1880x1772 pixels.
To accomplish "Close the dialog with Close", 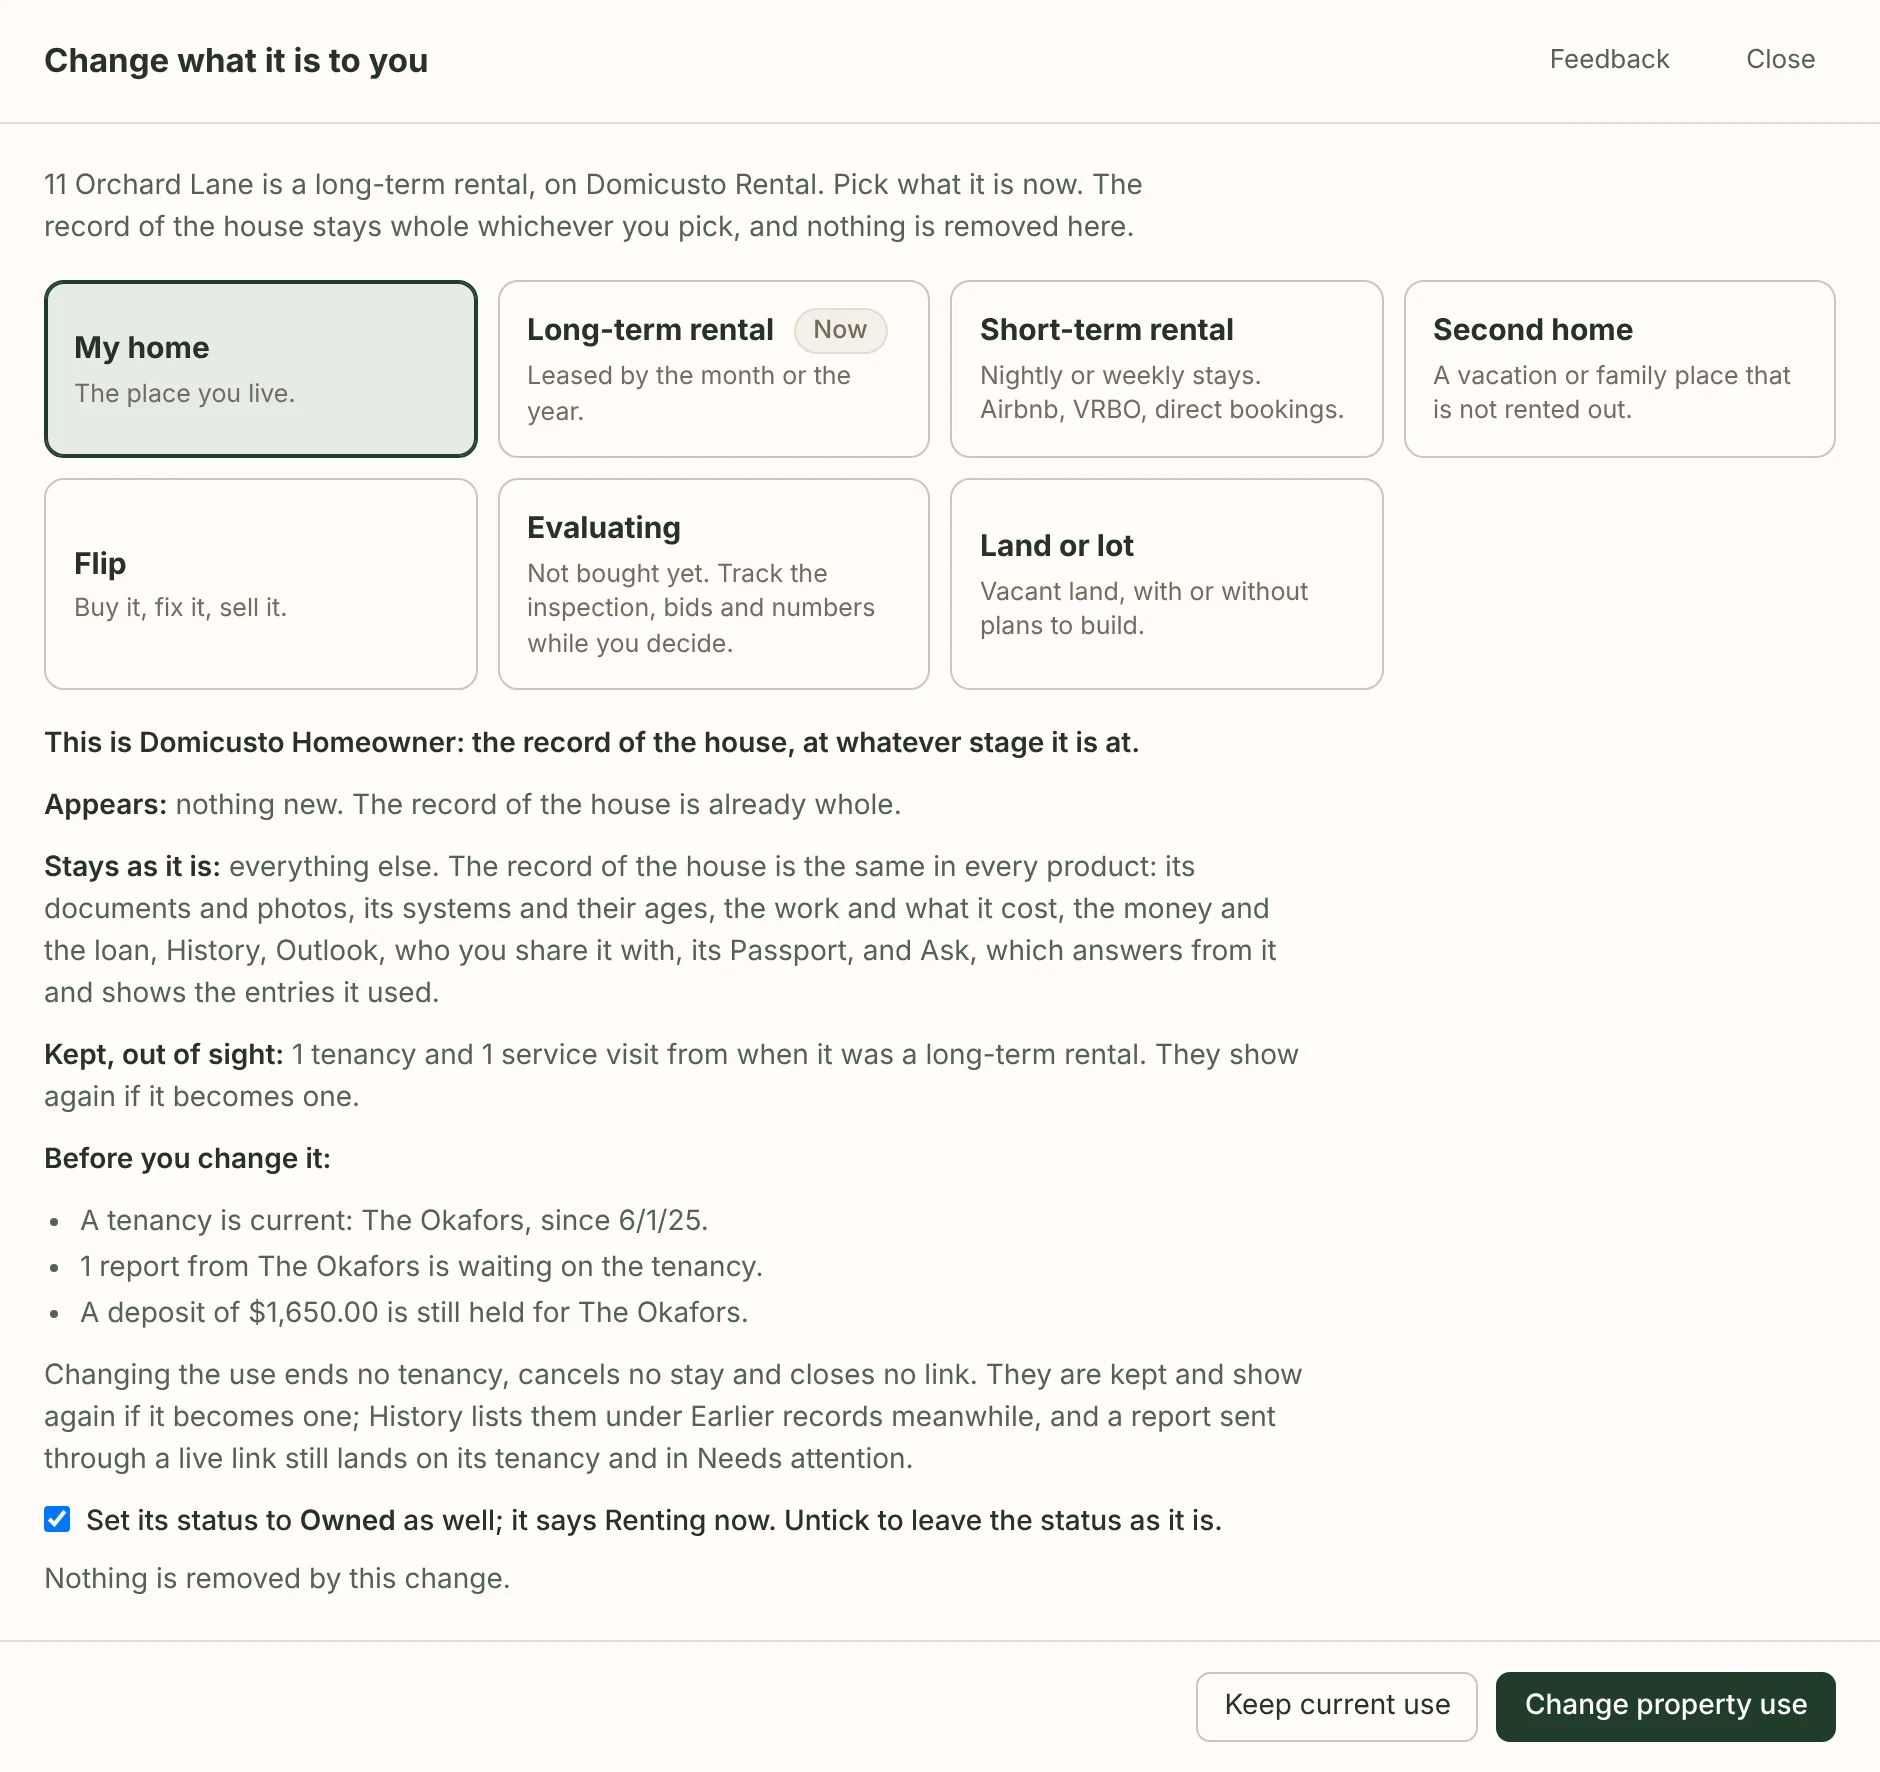I will 1780,60.
